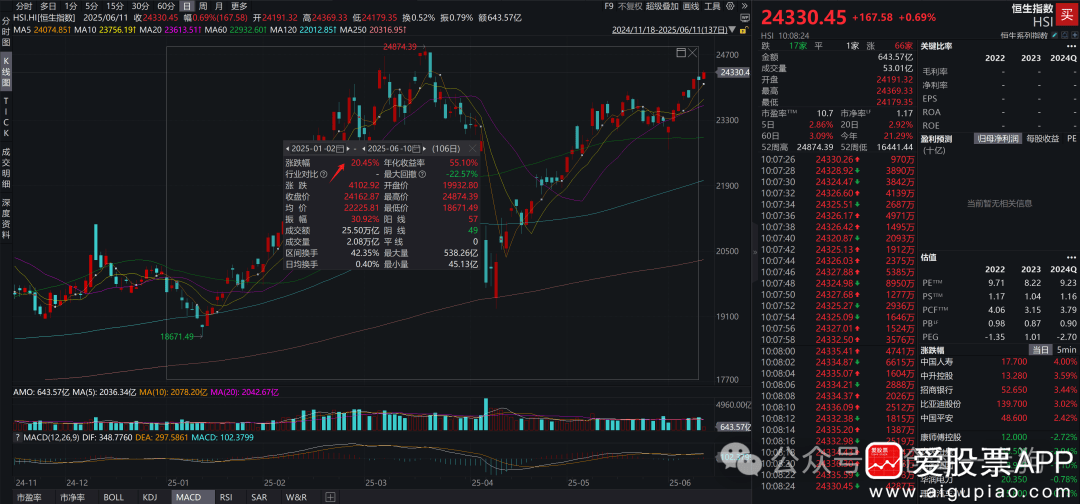The image size is (1080, 504).
Task: Select 月 monthly period
Action: [218, 6]
